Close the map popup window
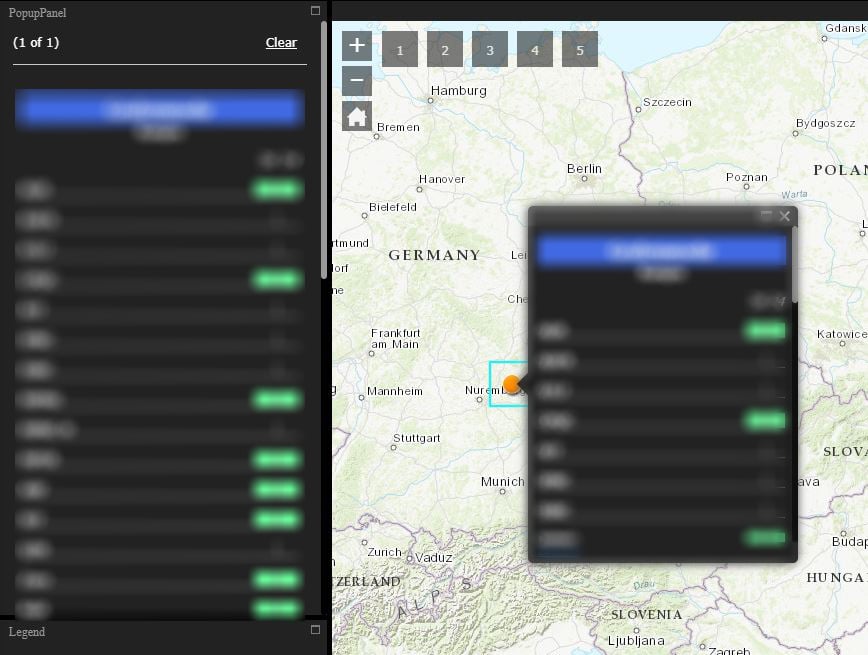Image resolution: width=868 pixels, height=655 pixels. coord(784,216)
